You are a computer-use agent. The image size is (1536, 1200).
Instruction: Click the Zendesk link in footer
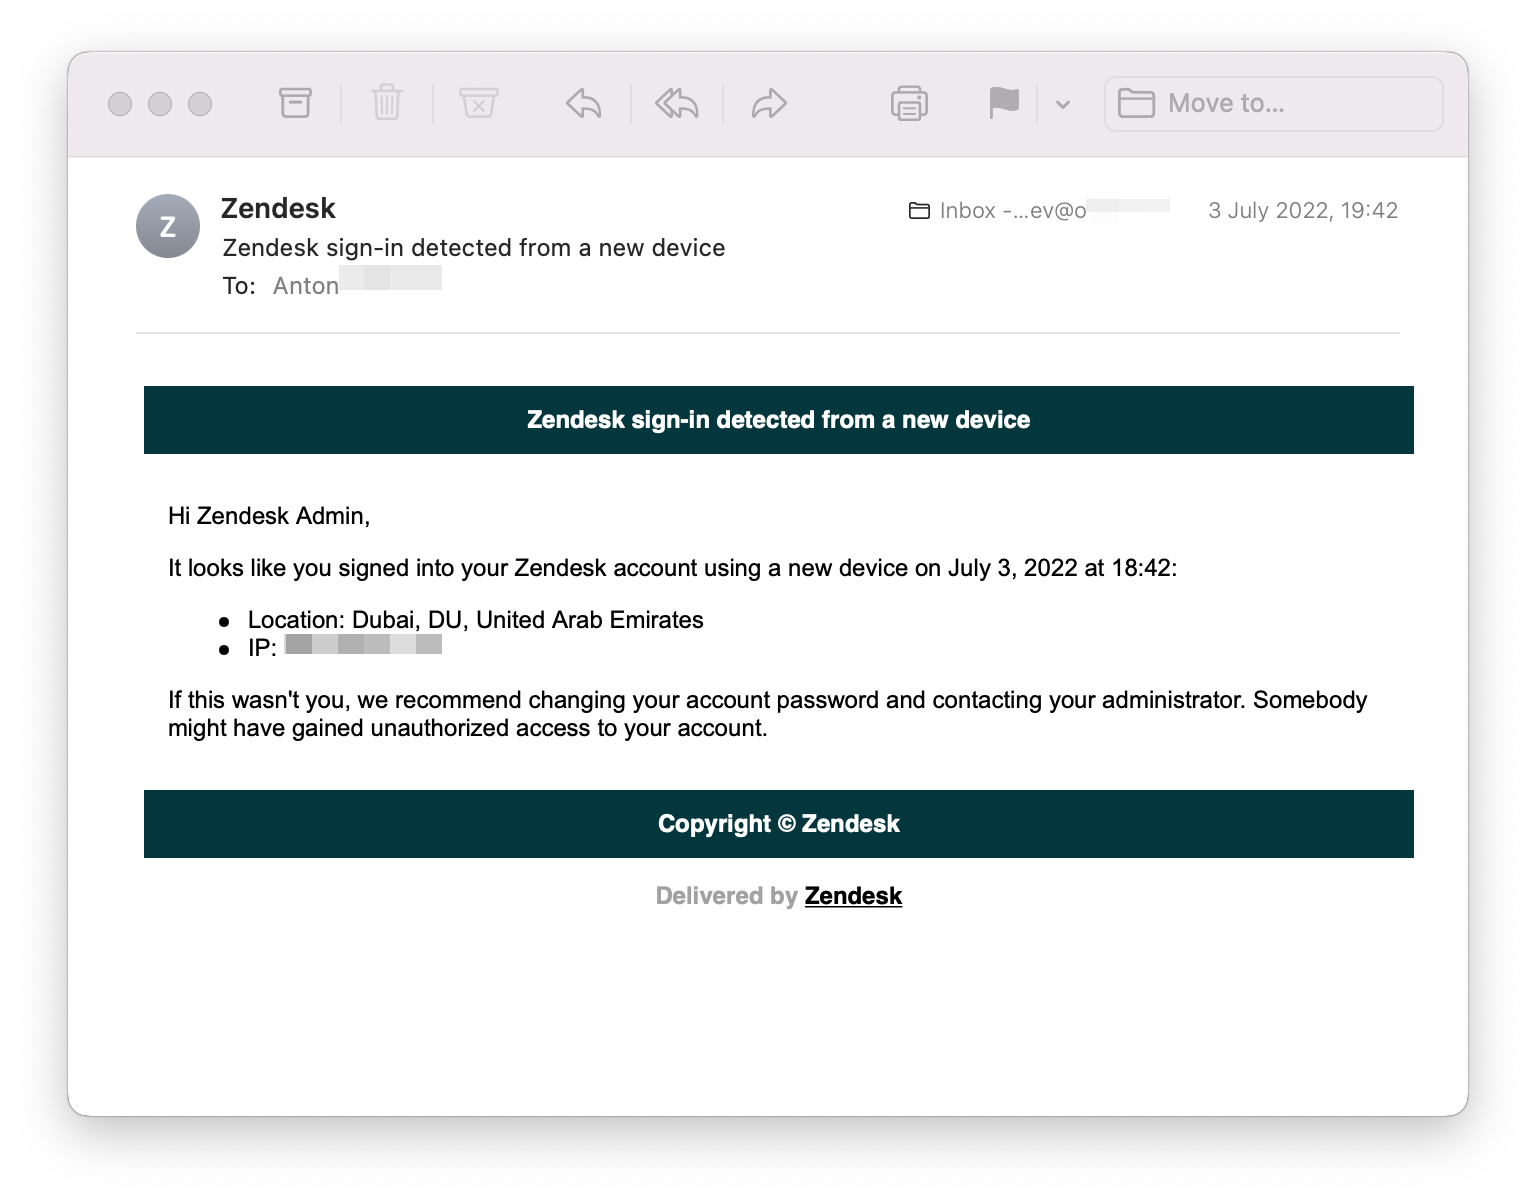(x=853, y=896)
